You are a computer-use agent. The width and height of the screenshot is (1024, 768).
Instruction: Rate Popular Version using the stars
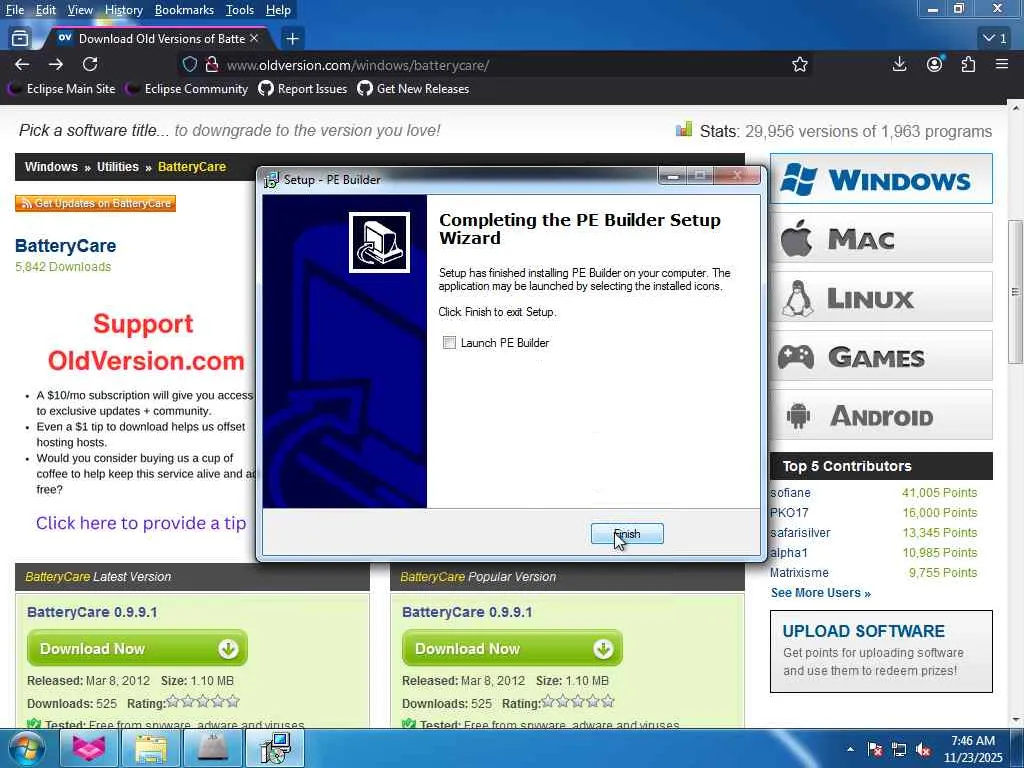click(578, 702)
